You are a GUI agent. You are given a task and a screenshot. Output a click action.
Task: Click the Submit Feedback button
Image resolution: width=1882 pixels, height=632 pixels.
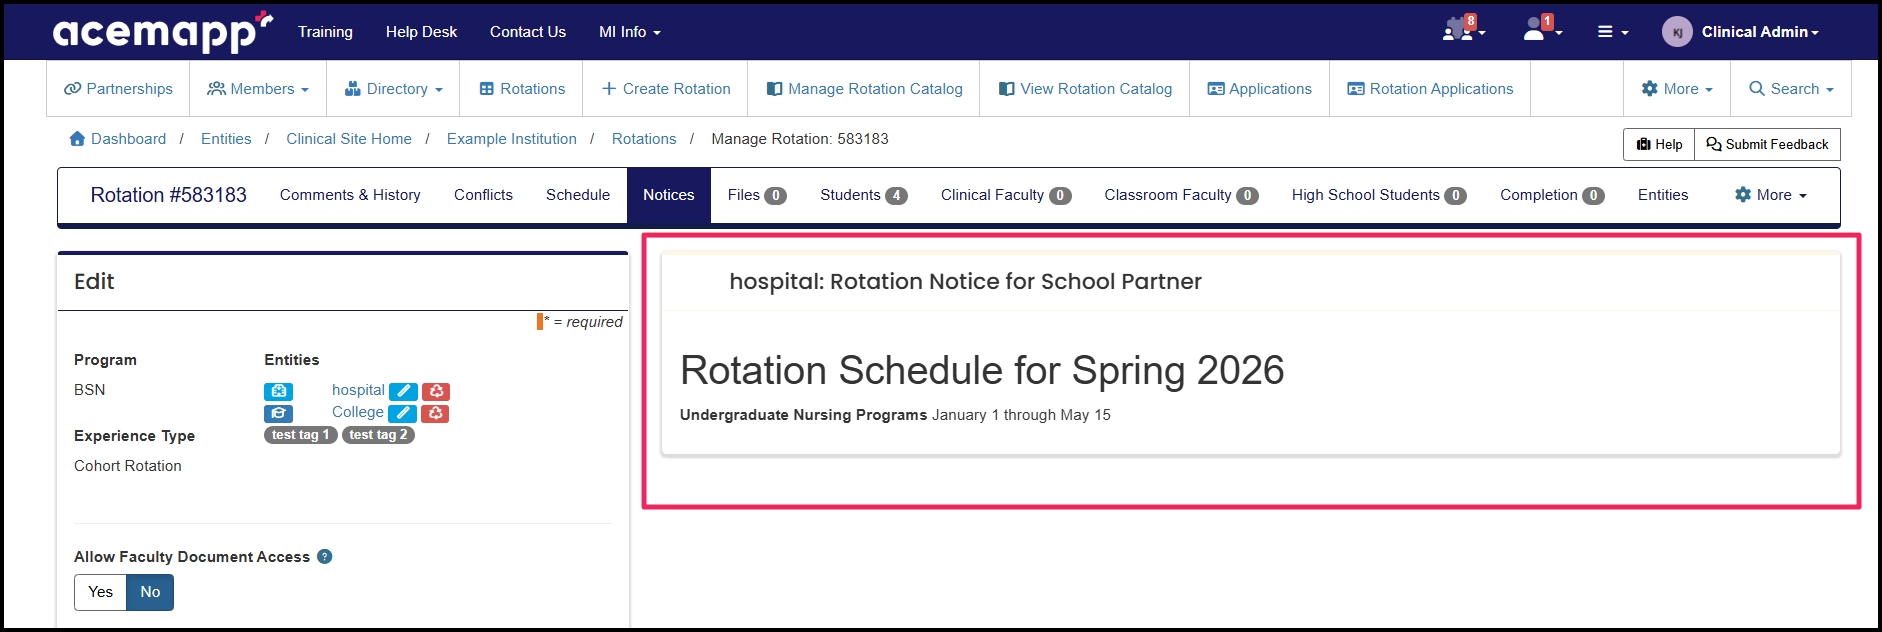click(1767, 144)
